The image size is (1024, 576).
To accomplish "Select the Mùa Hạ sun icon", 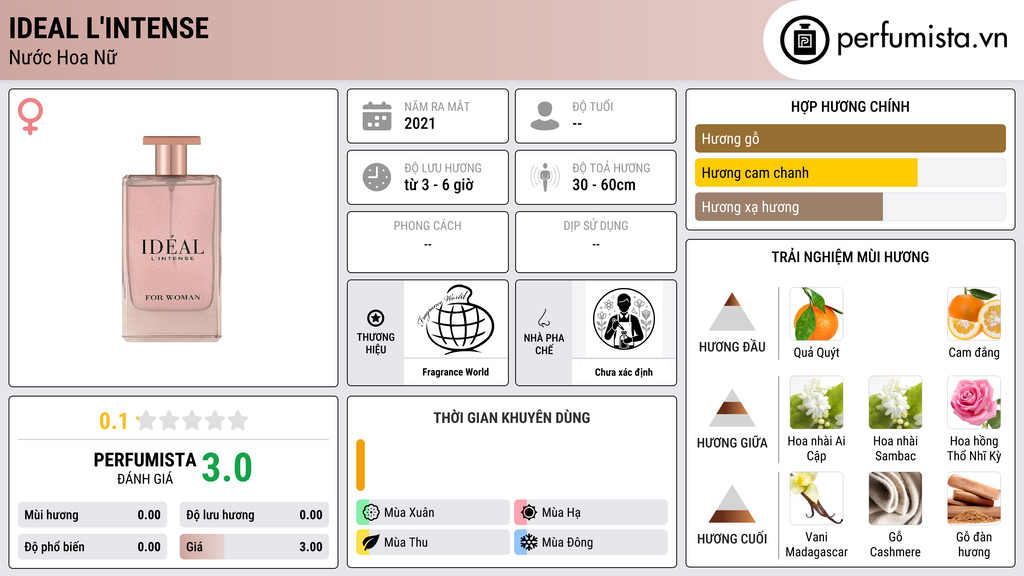I will [x=528, y=513].
